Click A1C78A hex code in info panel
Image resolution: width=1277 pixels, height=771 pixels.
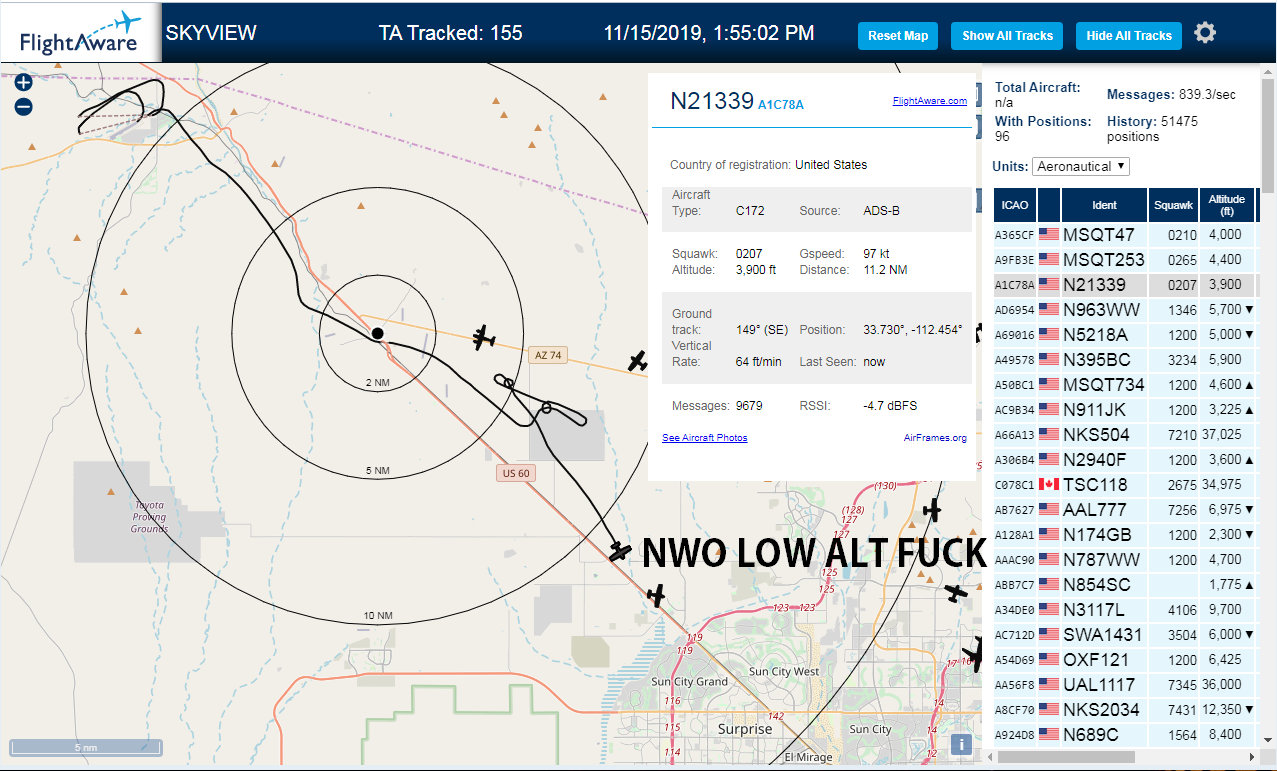(781, 104)
